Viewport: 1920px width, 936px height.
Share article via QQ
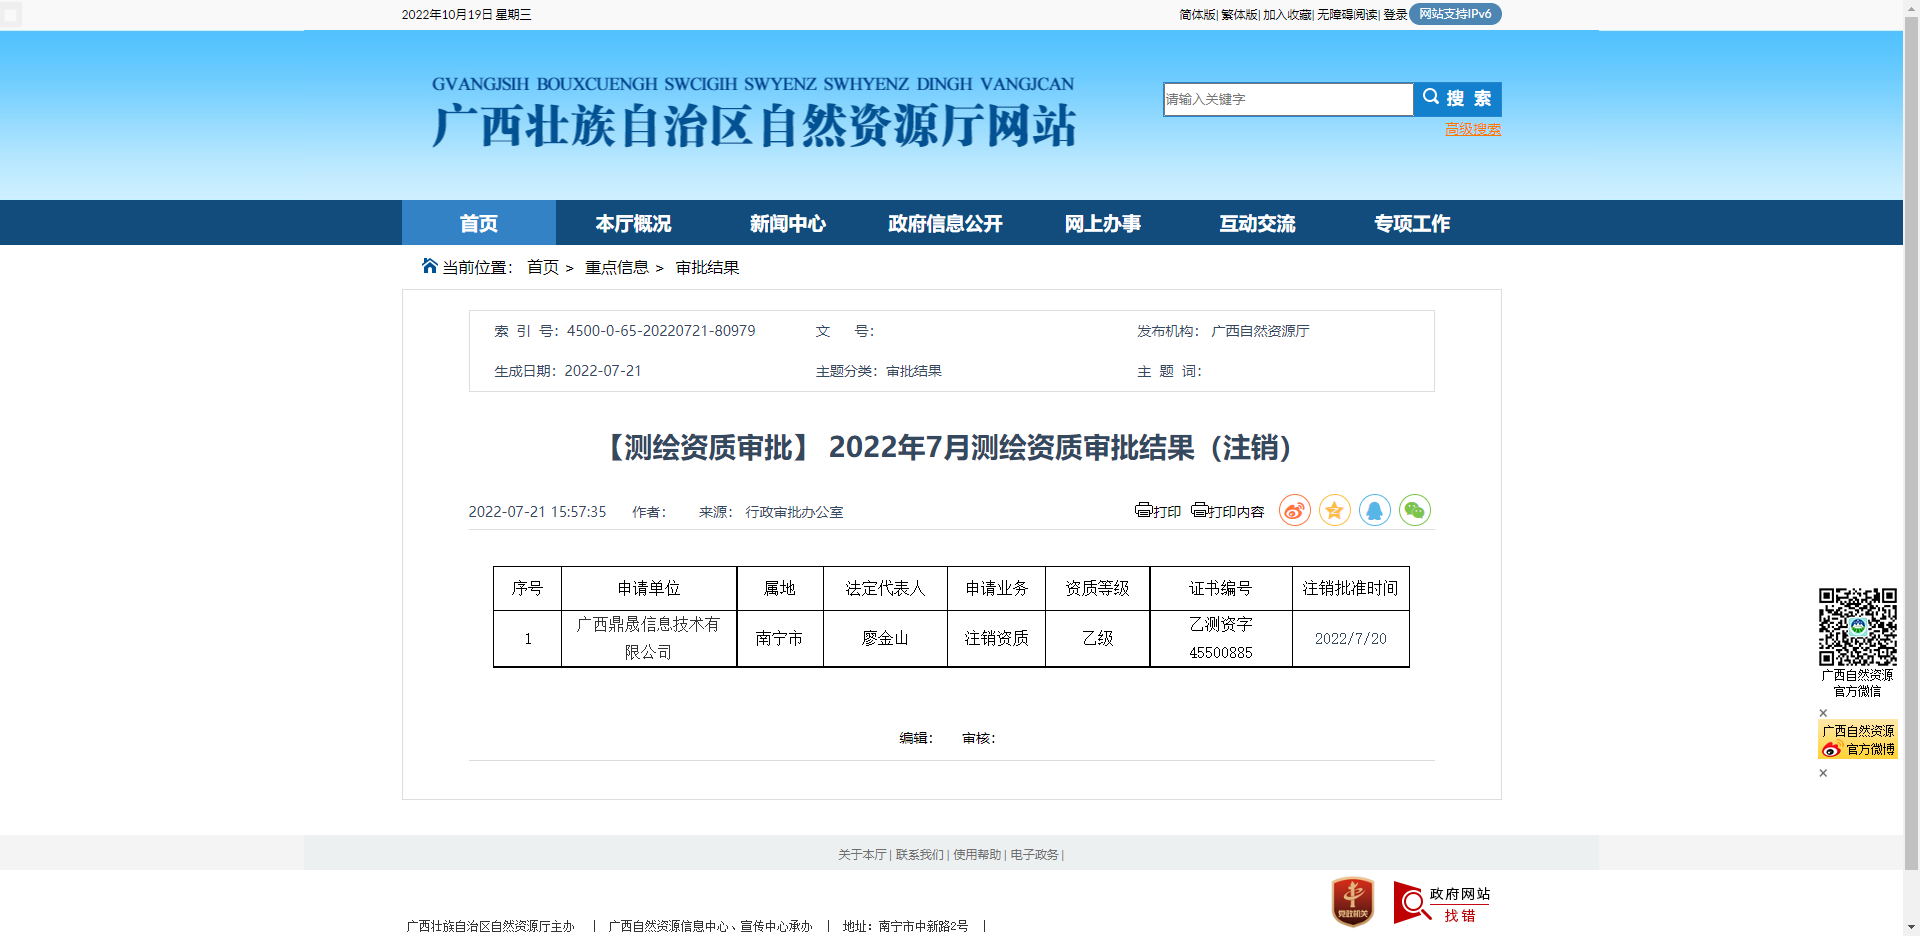coord(1374,510)
